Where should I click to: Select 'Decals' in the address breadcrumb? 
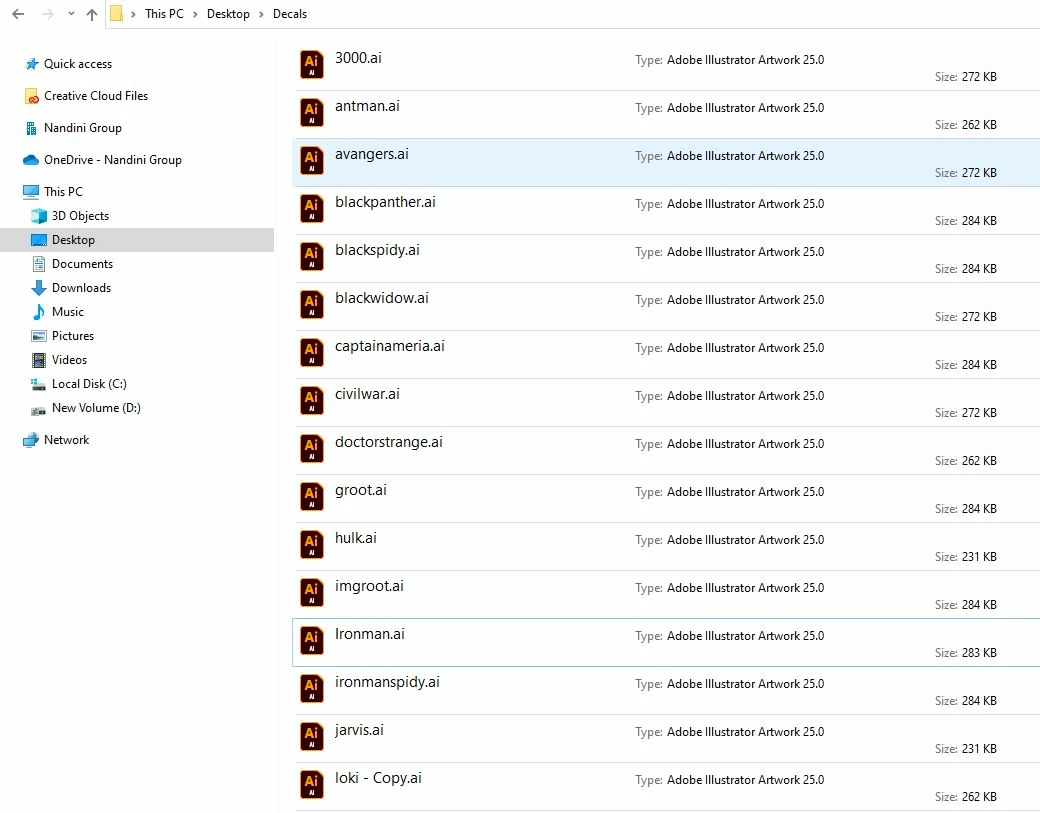coord(290,14)
